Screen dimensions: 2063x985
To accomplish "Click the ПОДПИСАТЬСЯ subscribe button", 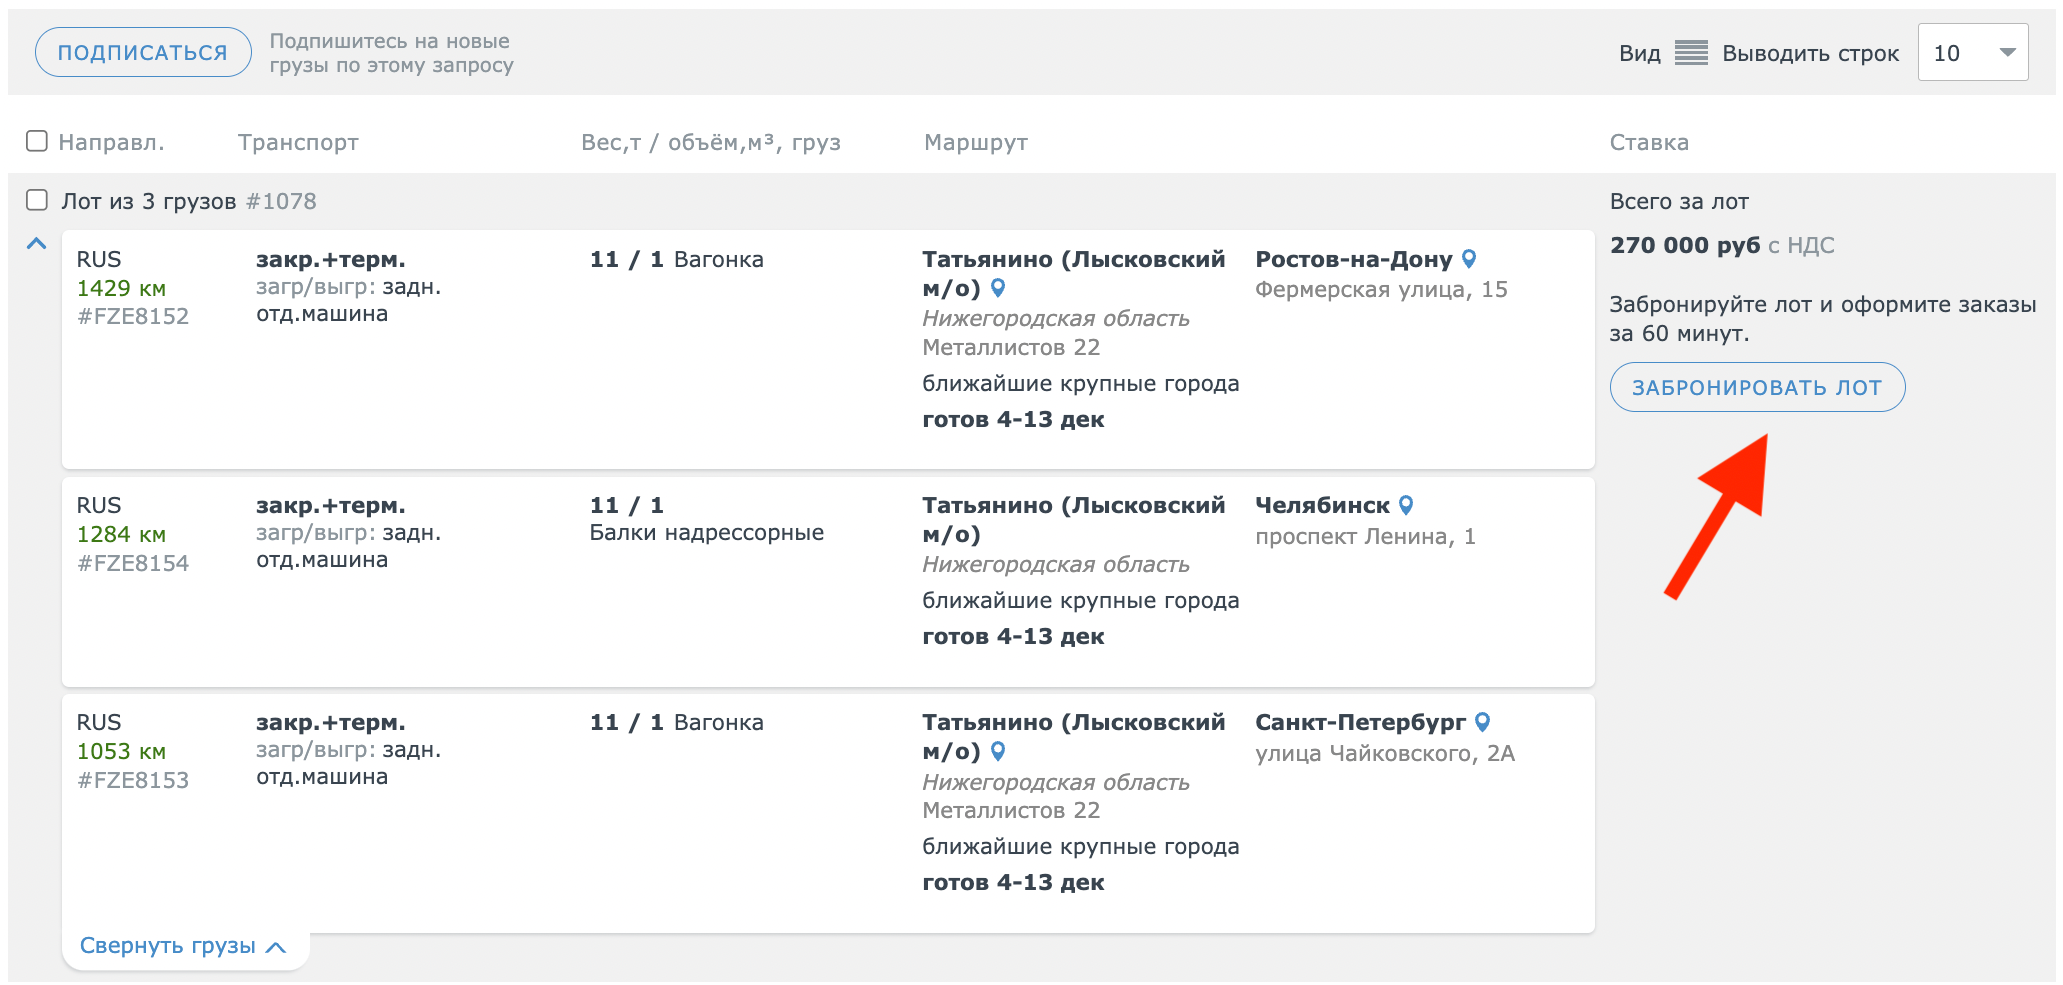I will tap(143, 52).
